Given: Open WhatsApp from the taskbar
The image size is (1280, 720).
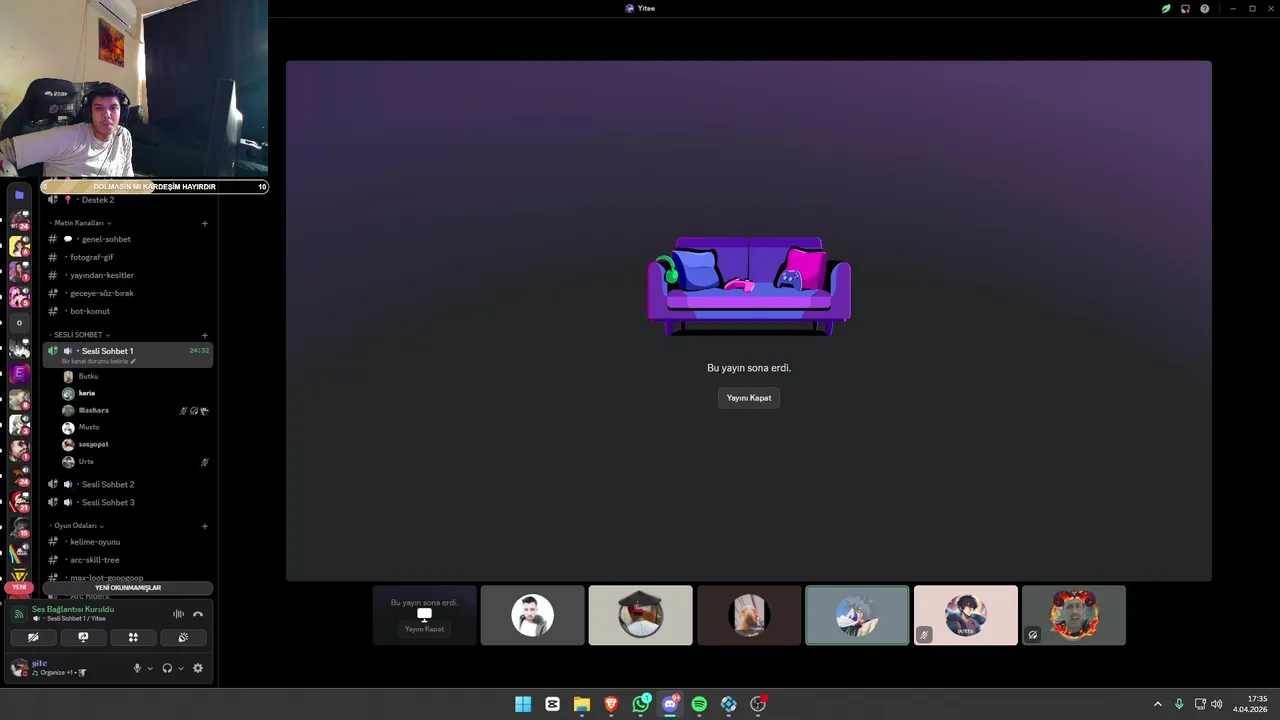Looking at the screenshot, I should [x=641, y=704].
